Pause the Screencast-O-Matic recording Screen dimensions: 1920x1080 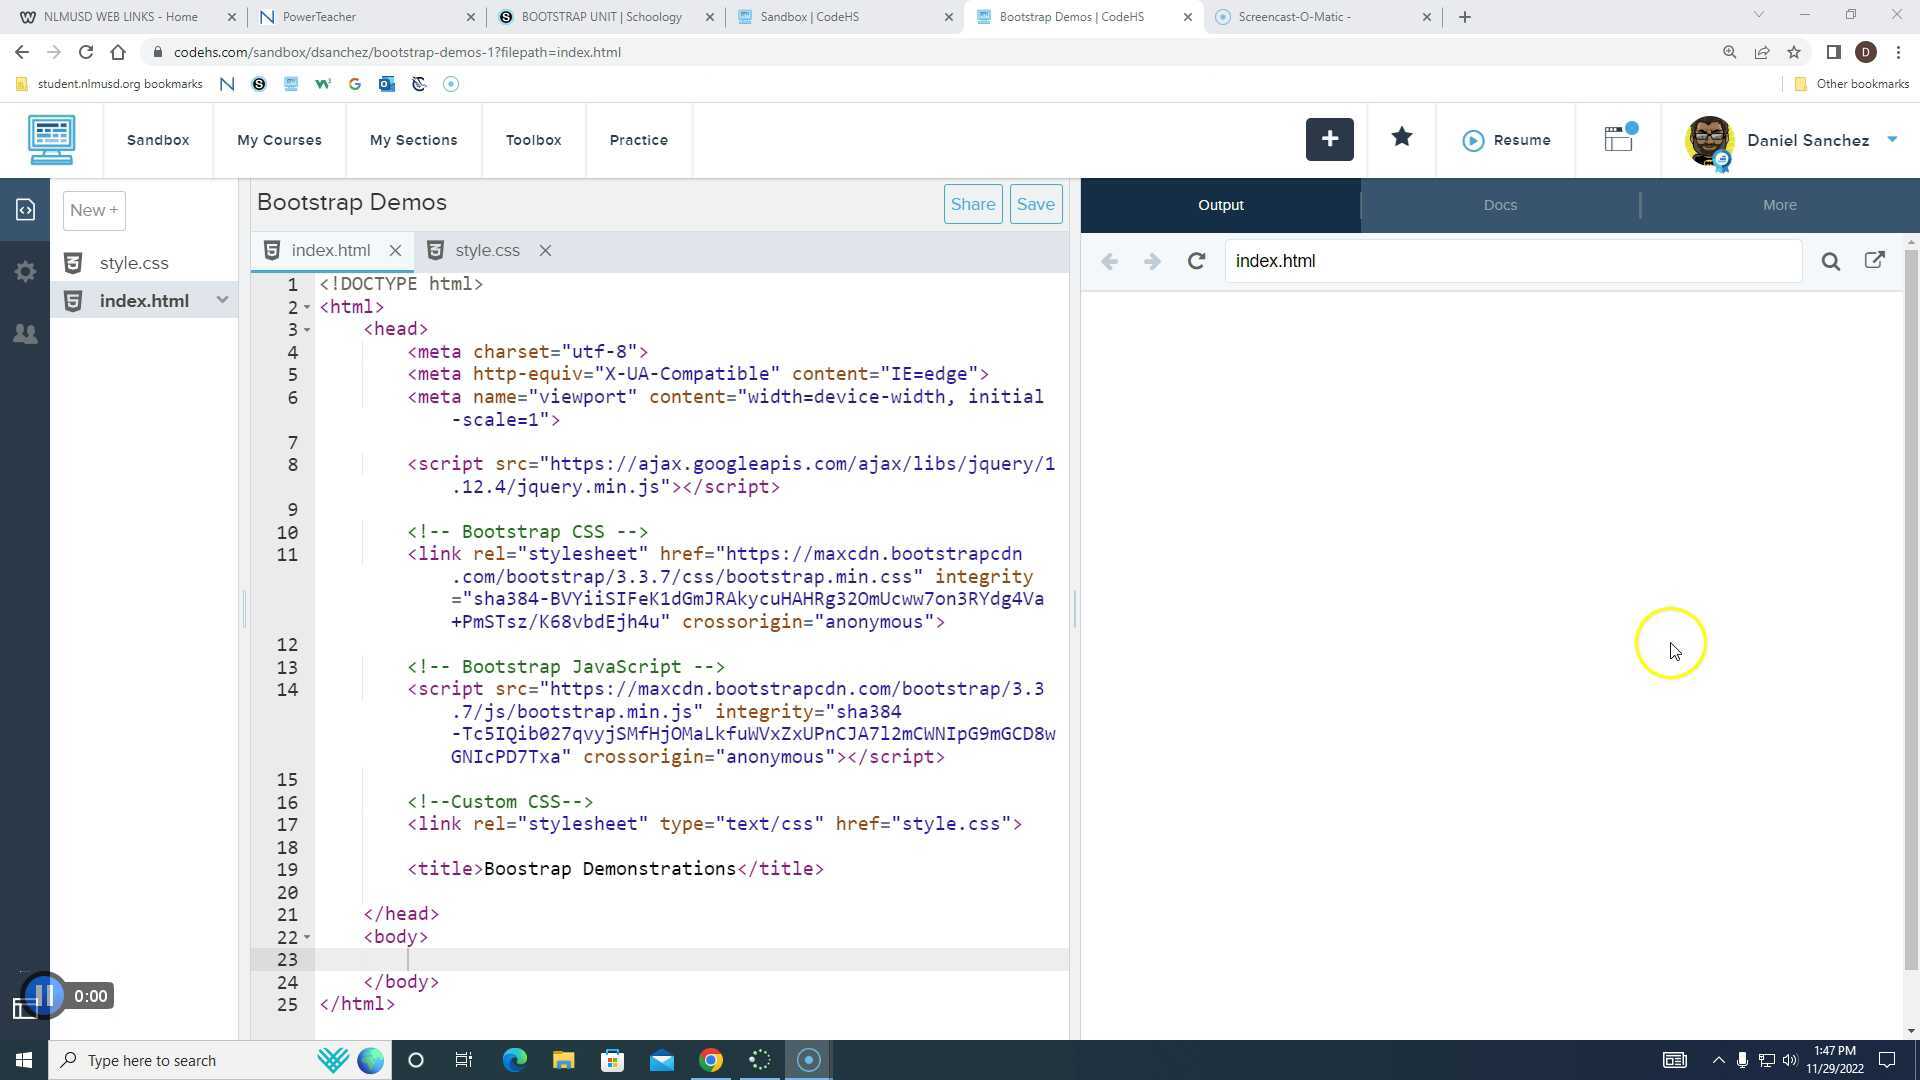44,995
